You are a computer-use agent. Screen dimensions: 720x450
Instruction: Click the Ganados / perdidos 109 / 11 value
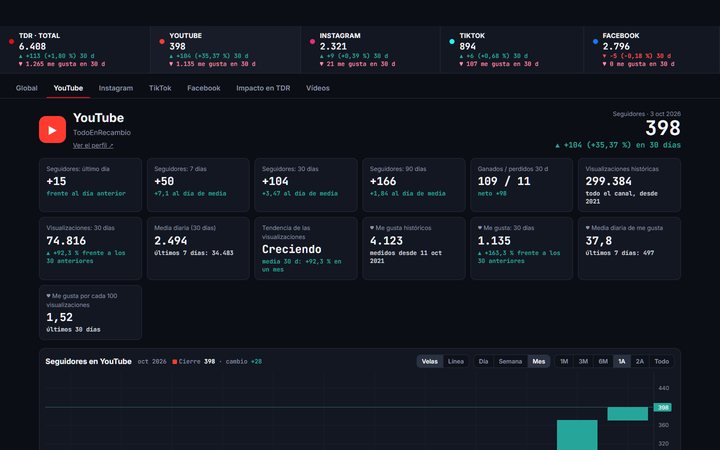[x=504, y=181]
